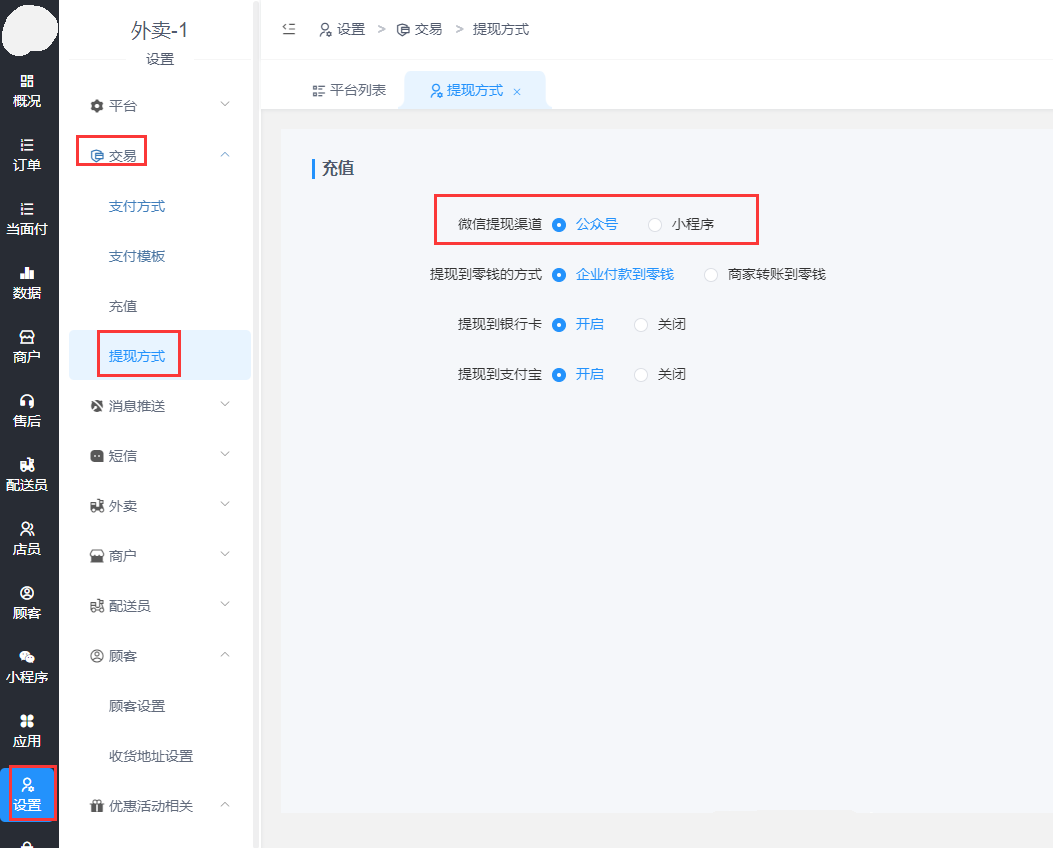
Task: Click the sidebar menu vertical scrollbar
Action: [x=255, y=423]
